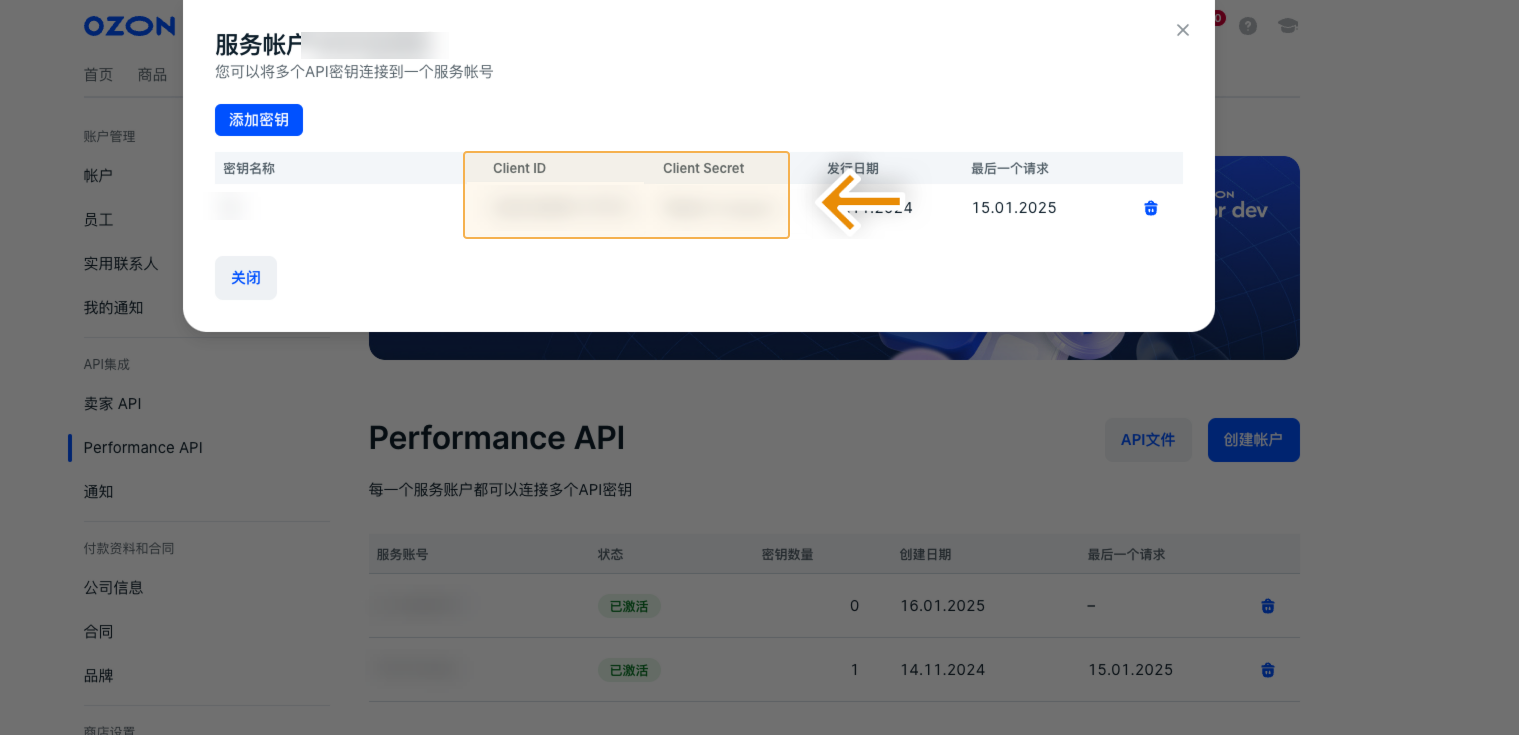Open 我的通知 in the sidebar
The image size is (1519, 735).
pos(113,308)
